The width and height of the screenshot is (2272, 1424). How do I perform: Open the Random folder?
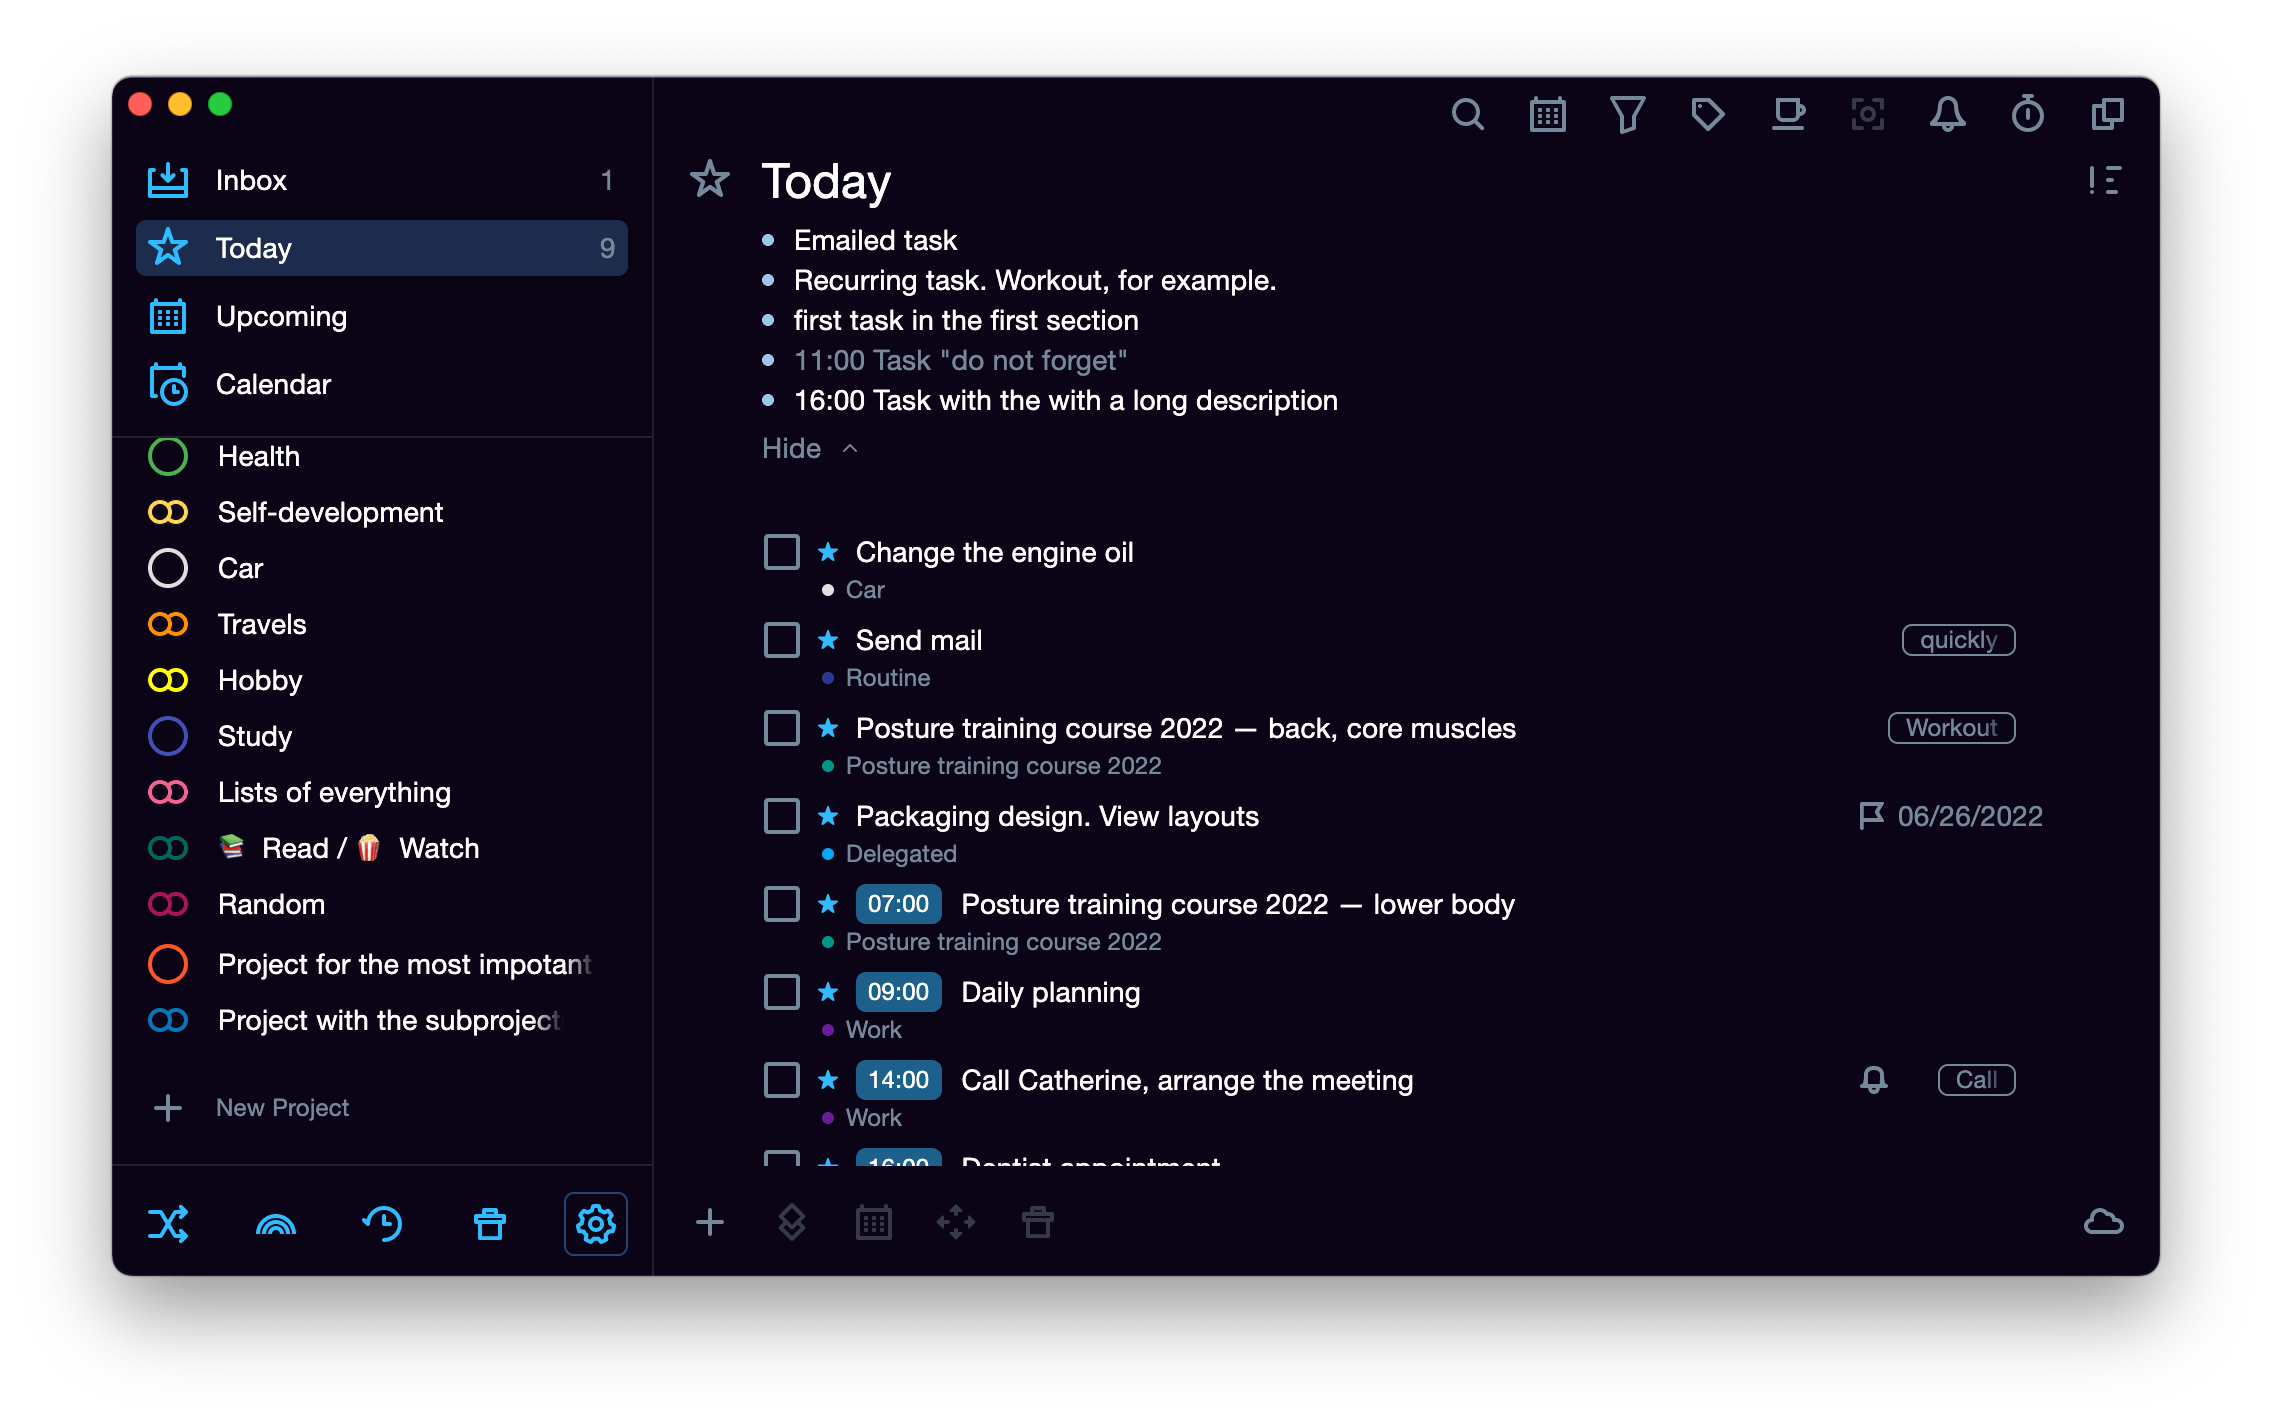tap(382, 904)
